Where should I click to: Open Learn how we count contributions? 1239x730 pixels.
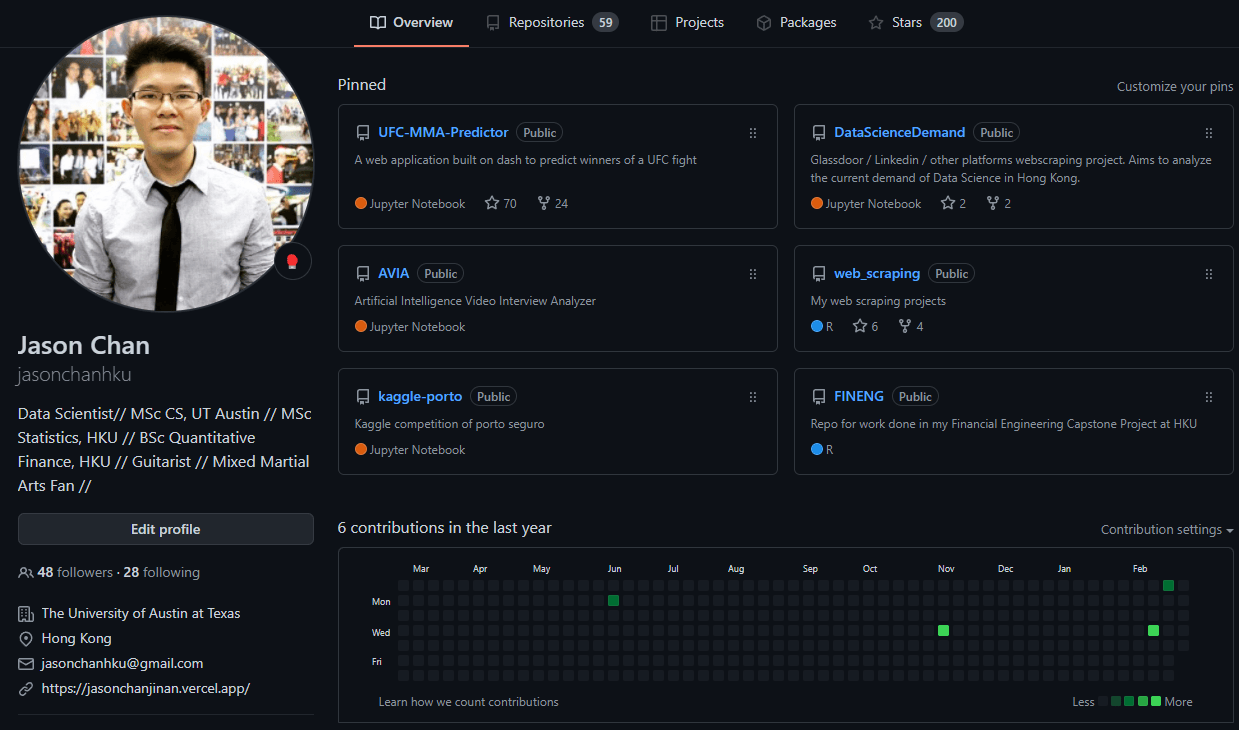[x=468, y=702]
